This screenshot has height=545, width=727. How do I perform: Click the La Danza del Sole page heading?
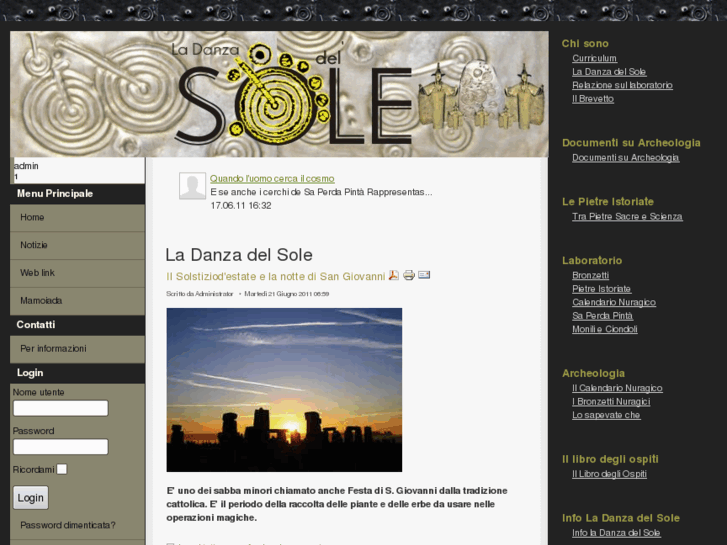239,255
